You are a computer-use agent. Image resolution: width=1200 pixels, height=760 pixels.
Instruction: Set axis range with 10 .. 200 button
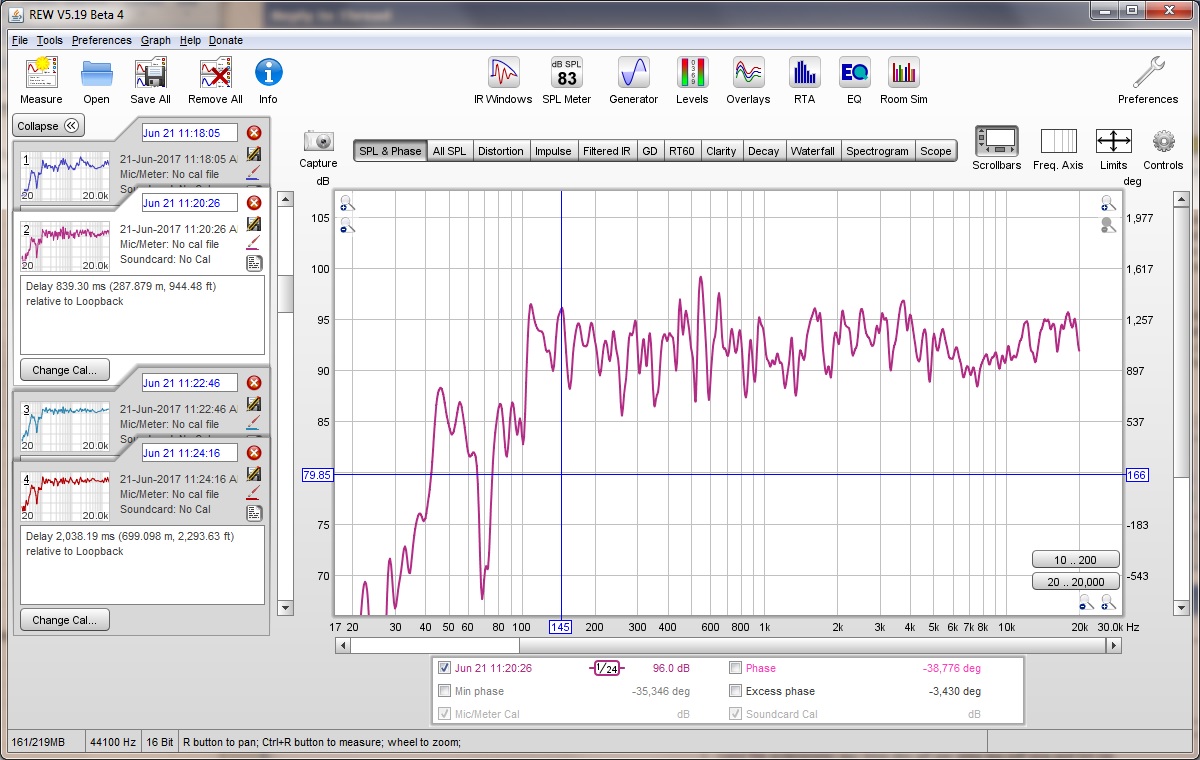point(1075,560)
